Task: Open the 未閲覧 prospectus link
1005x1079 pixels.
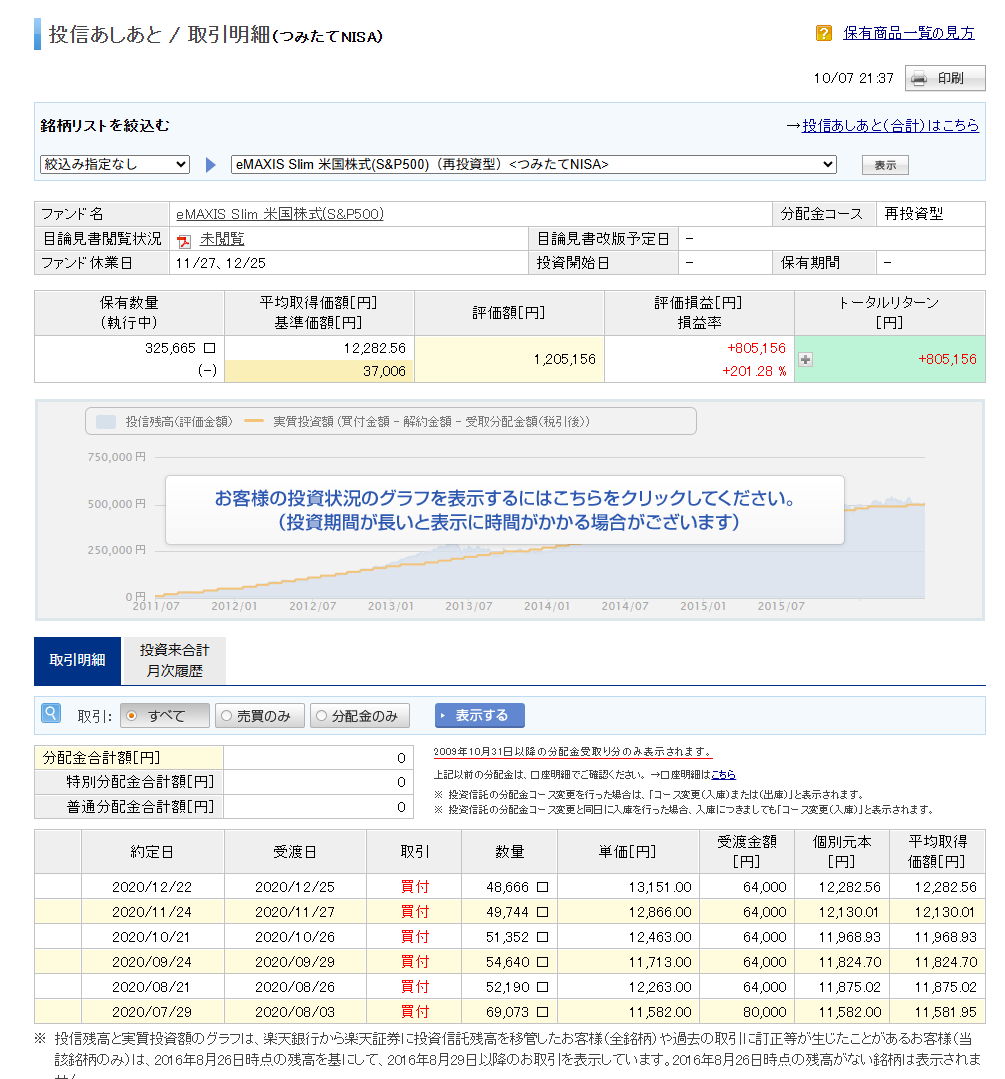Action: [x=222, y=239]
